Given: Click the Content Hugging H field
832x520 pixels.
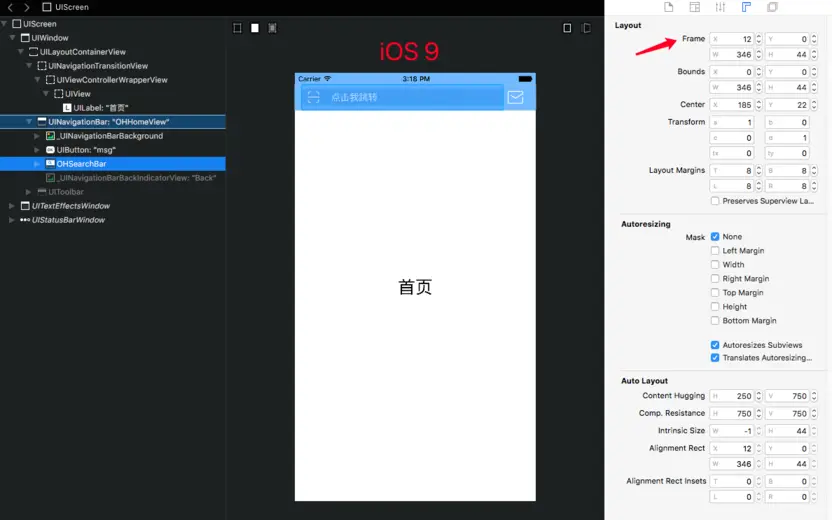Looking at the screenshot, I should point(732,396).
